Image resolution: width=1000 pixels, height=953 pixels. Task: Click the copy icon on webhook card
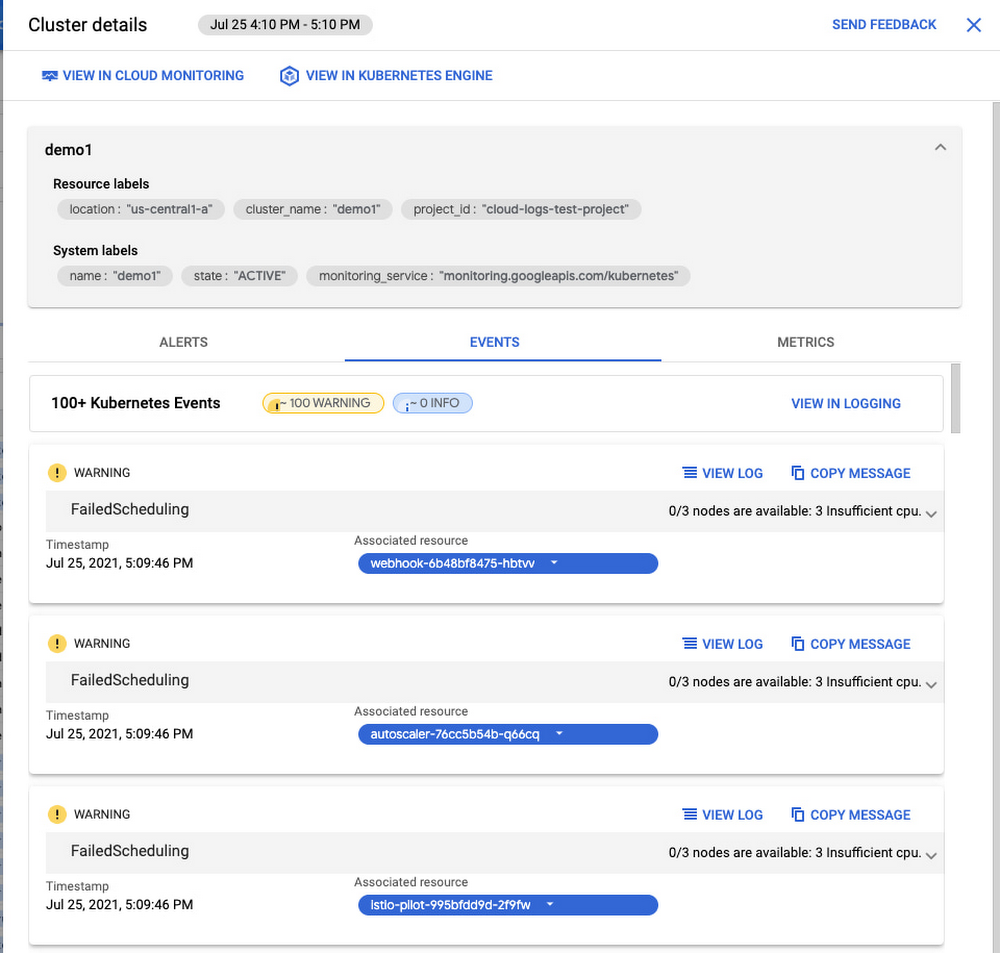(797, 473)
